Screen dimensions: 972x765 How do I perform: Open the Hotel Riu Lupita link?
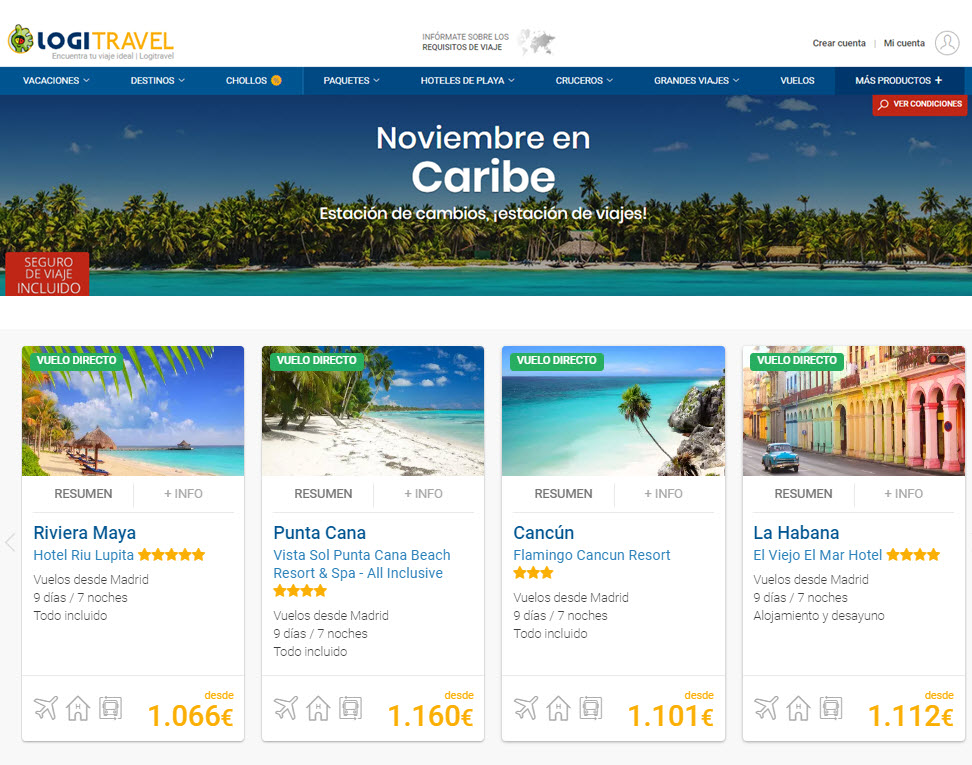(84, 555)
